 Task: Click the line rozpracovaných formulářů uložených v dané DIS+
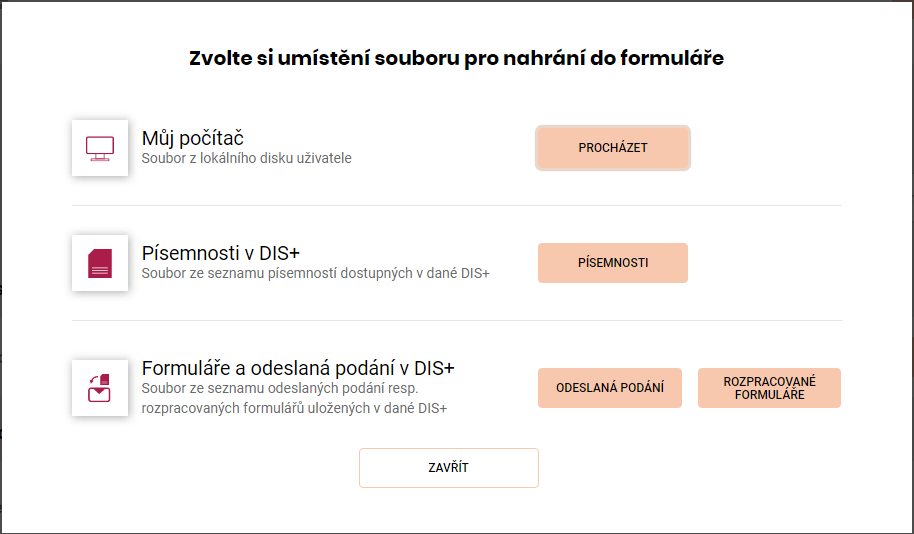click(294, 408)
